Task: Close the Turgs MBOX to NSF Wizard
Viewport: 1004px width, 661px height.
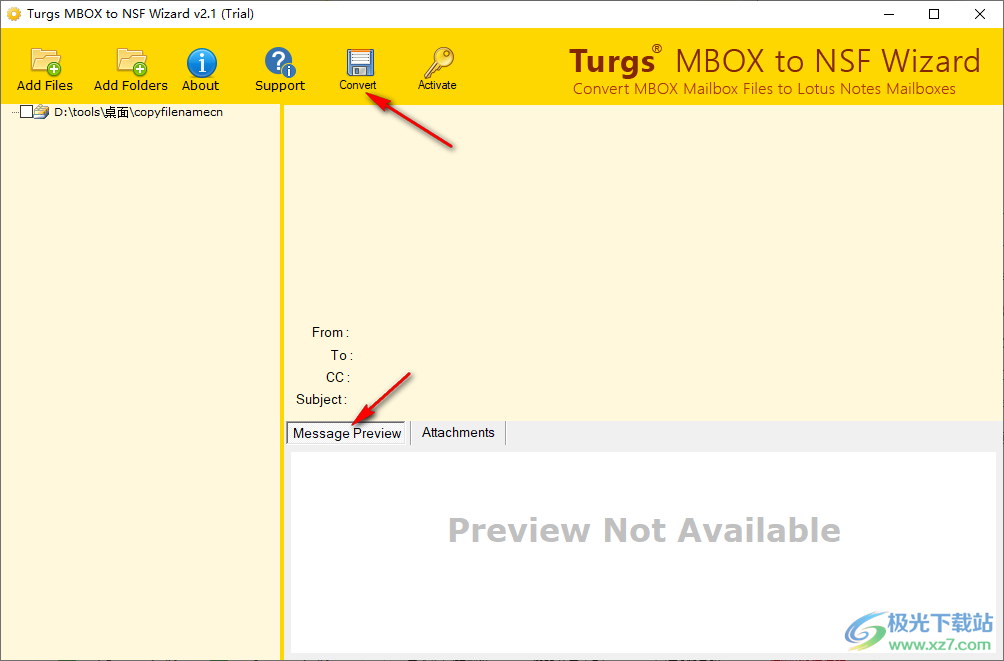Action: pos(980,14)
